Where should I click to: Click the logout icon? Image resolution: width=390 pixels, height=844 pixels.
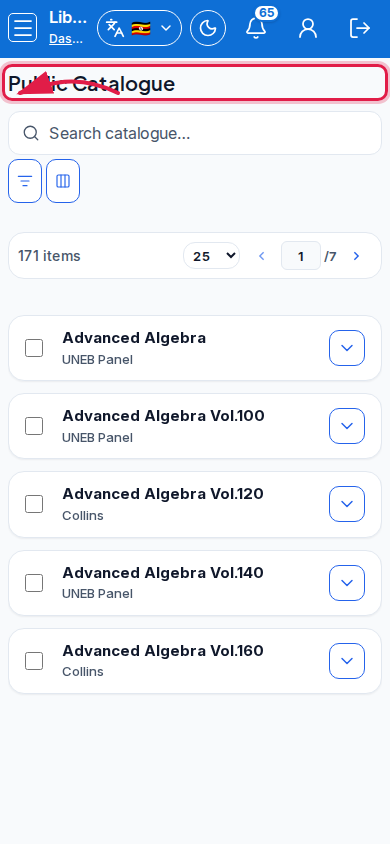tap(360, 28)
